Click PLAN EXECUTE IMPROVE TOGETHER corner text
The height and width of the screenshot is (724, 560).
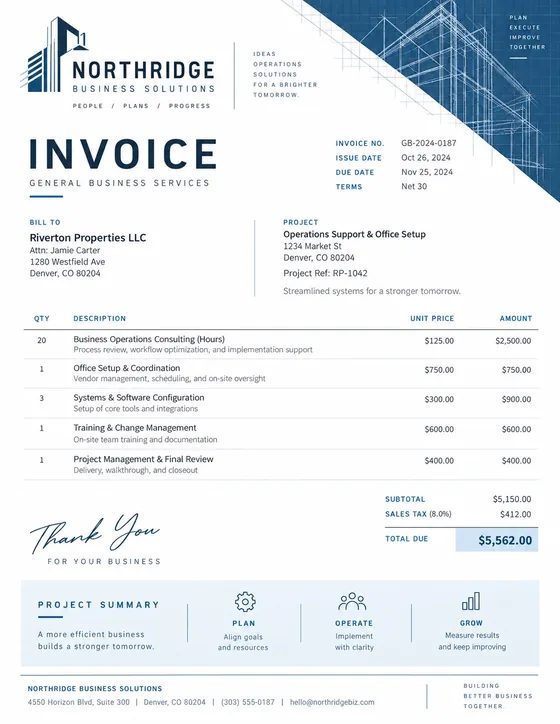pyautogui.click(x=527, y=32)
